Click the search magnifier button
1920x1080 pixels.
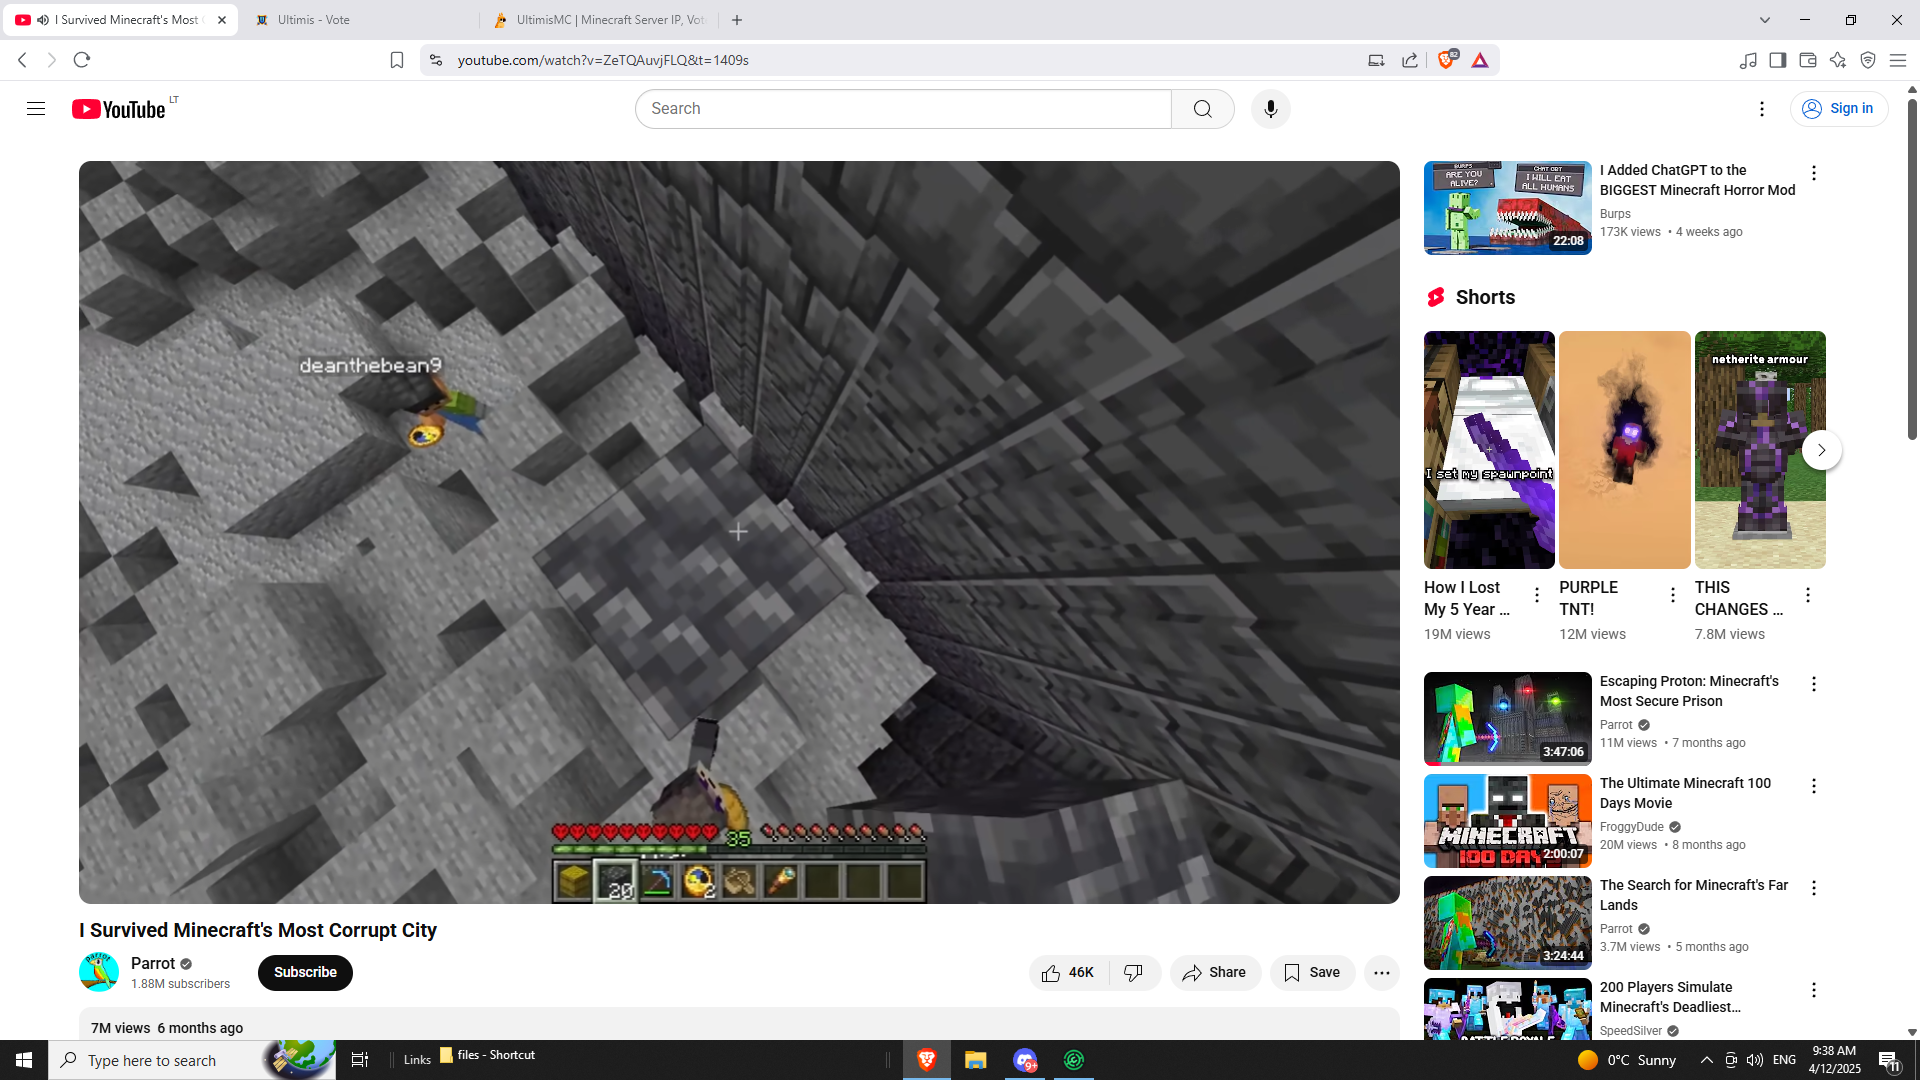pos(1202,109)
